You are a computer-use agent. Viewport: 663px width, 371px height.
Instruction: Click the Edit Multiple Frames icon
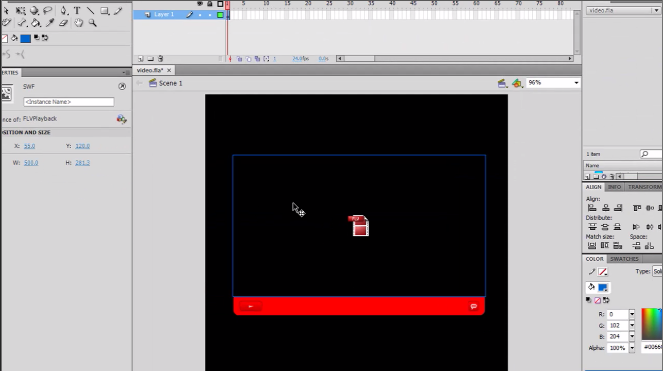[257, 59]
